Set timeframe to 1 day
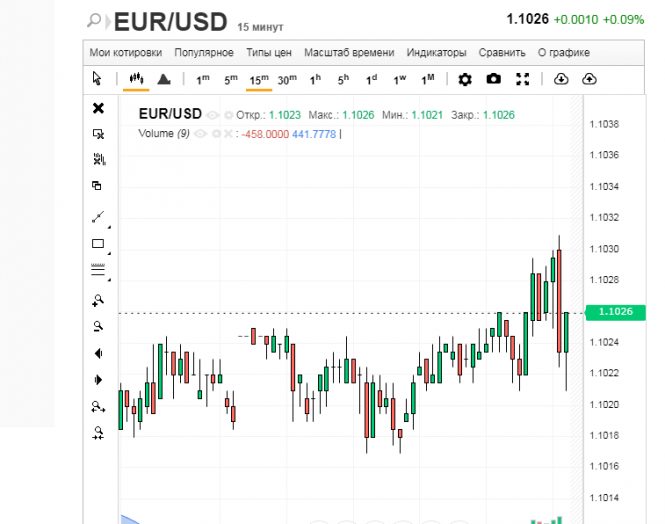Viewport: 665px width, 524px height. [371, 79]
